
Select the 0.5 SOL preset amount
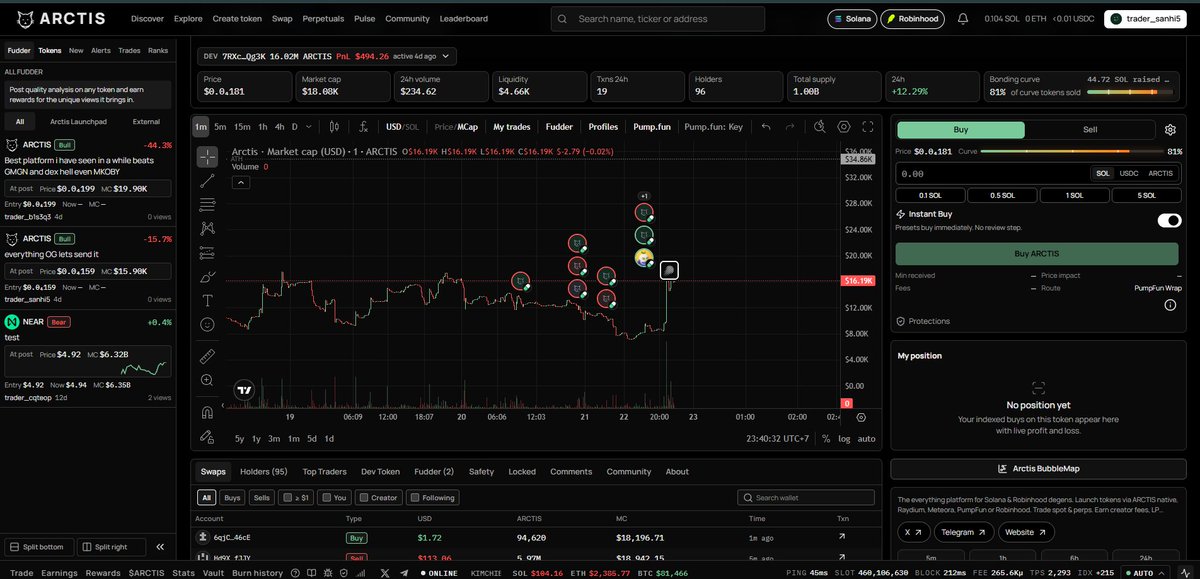point(1001,195)
